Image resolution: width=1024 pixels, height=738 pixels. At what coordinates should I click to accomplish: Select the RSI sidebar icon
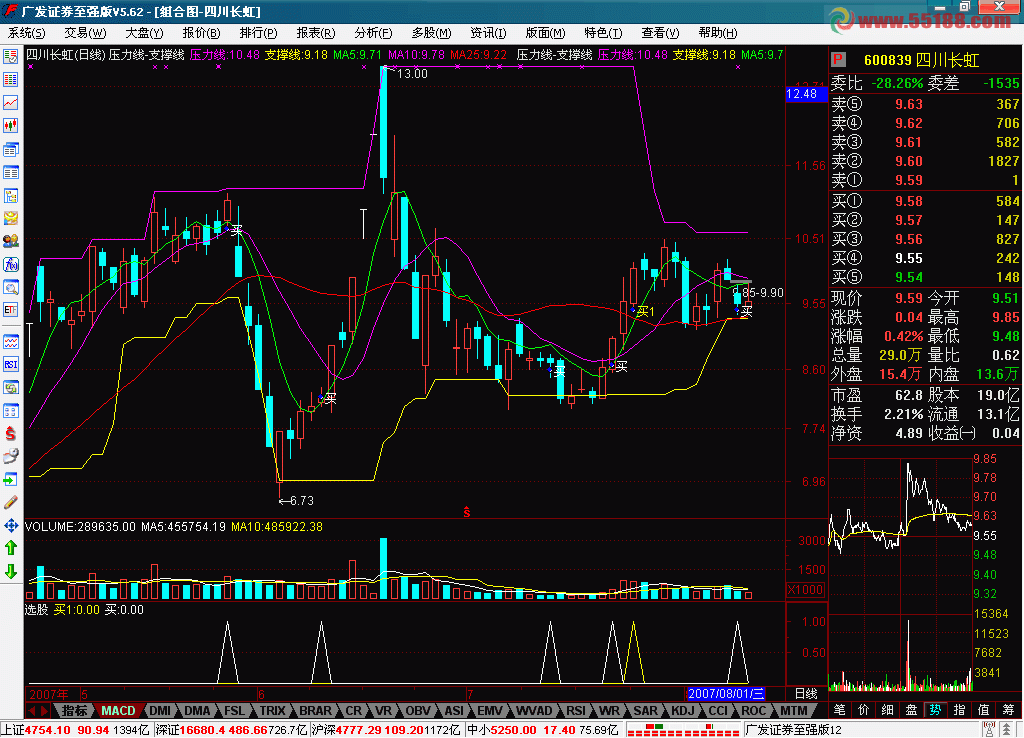pos(10,364)
